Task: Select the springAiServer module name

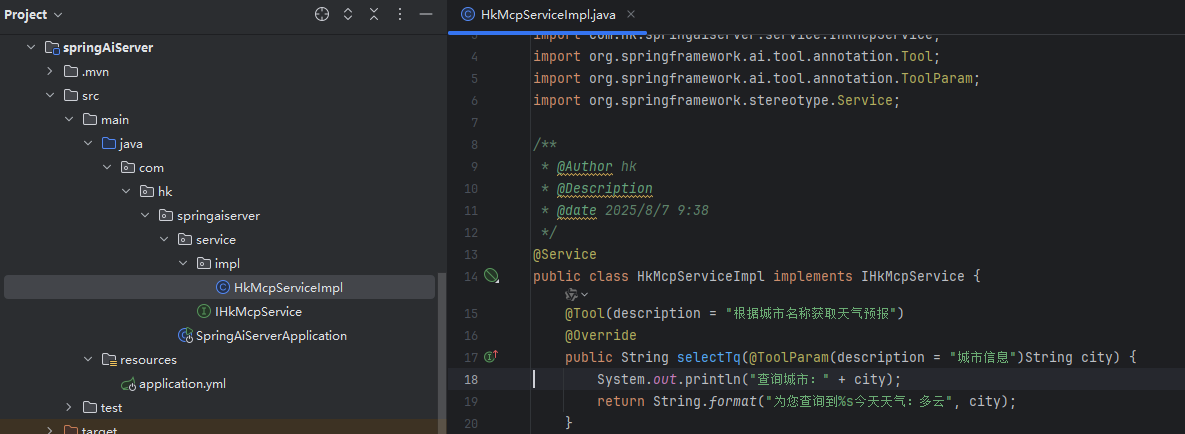Action: pyautogui.click(x=108, y=48)
